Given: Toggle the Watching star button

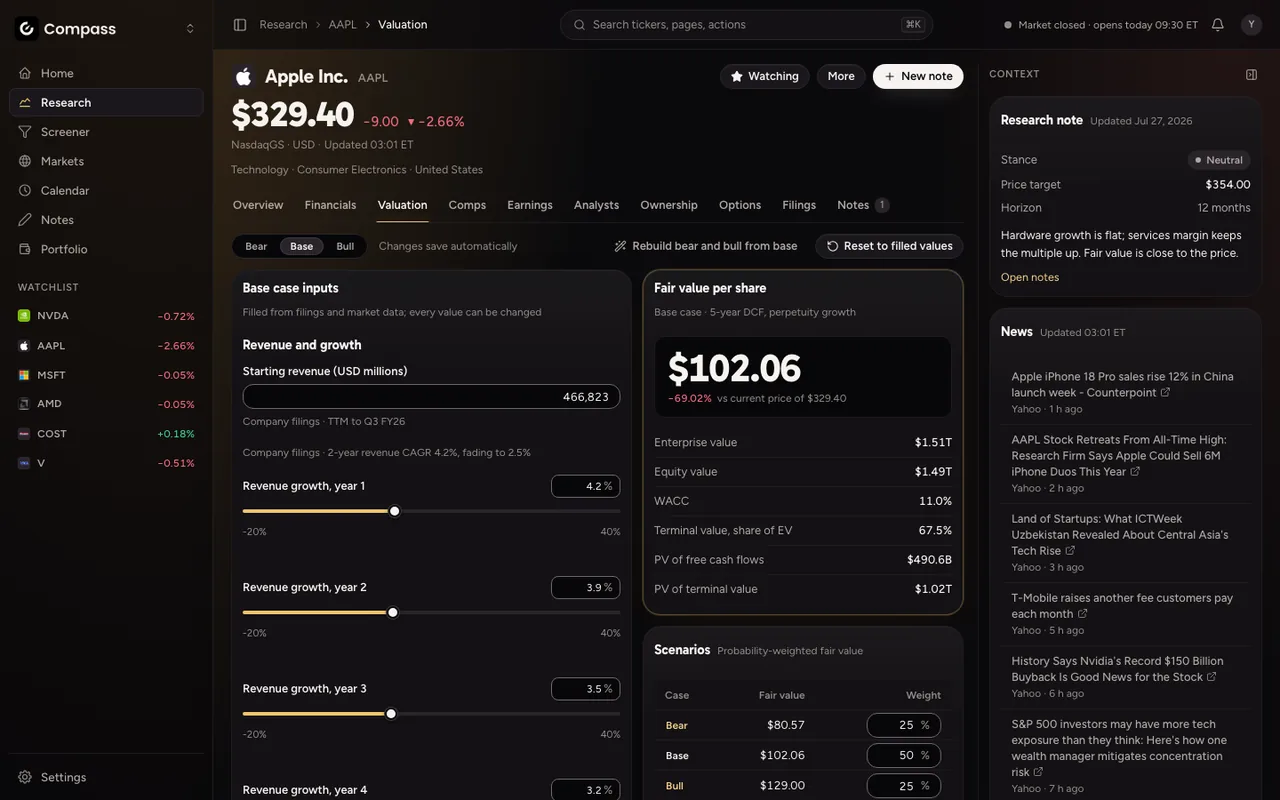Looking at the screenshot, I should (x=765, y=76).
